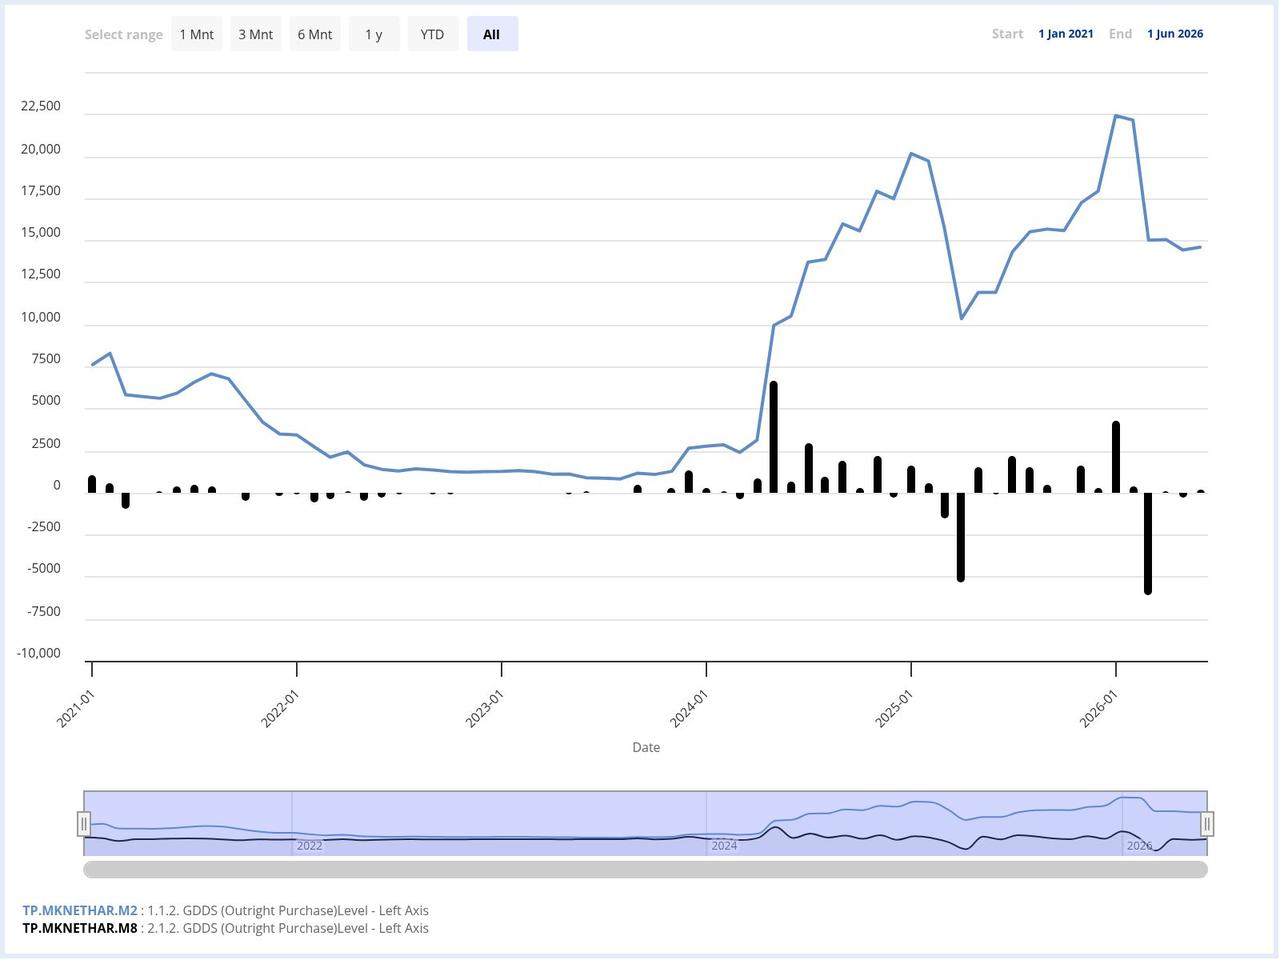
Task: Click the Select range label
Action: click(124, 35)
